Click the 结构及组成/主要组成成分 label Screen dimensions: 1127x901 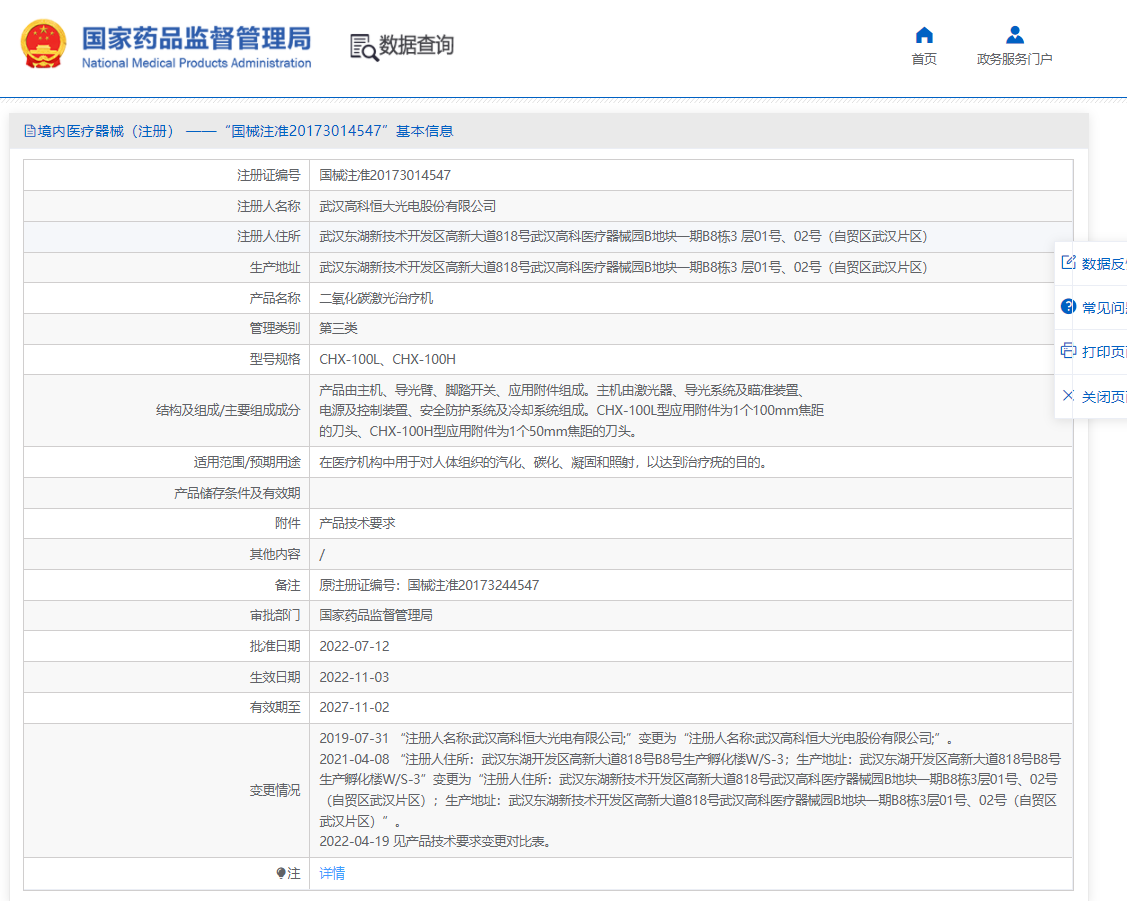coord(229,410)
